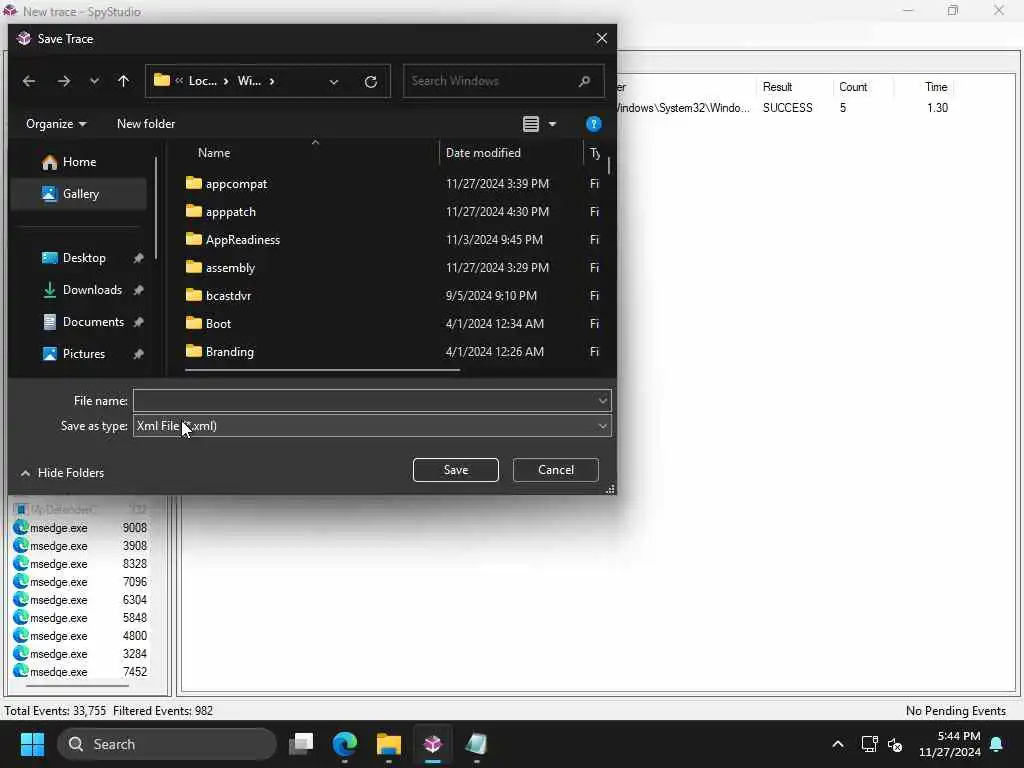The image size is (1024, 768).
Task: Open recent locations chevron
Action: click(94, 81)
